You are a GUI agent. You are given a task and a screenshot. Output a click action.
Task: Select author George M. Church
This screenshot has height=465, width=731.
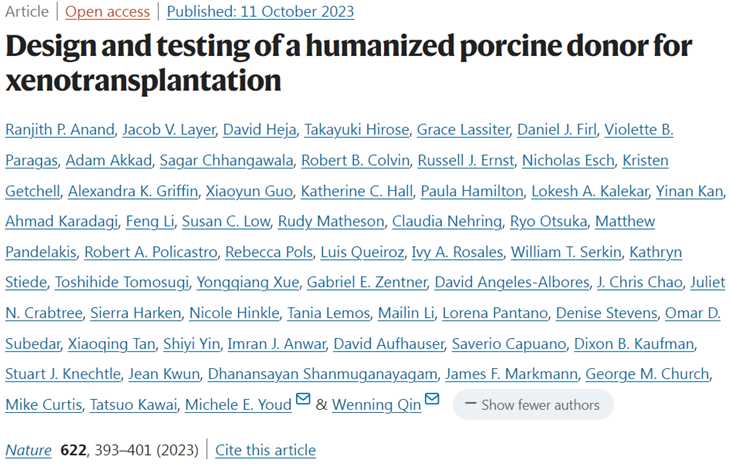647,374
